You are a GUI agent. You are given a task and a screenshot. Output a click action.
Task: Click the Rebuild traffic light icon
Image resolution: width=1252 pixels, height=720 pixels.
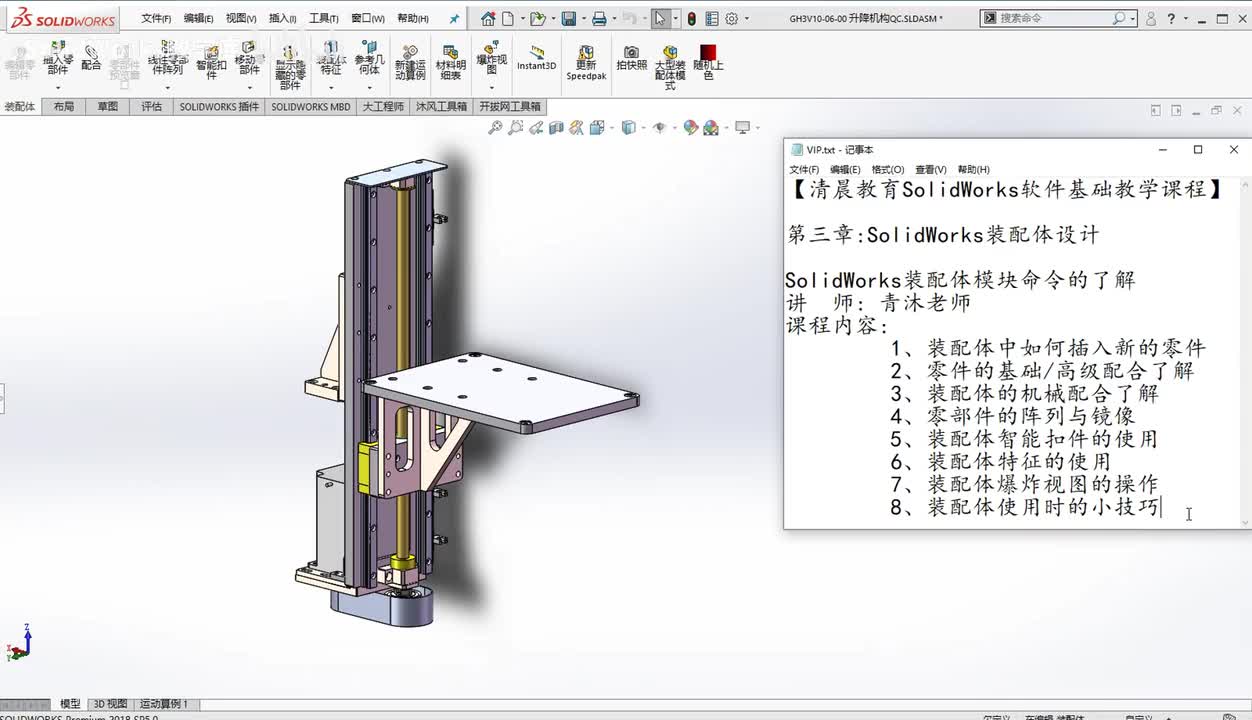pos(691,18)
